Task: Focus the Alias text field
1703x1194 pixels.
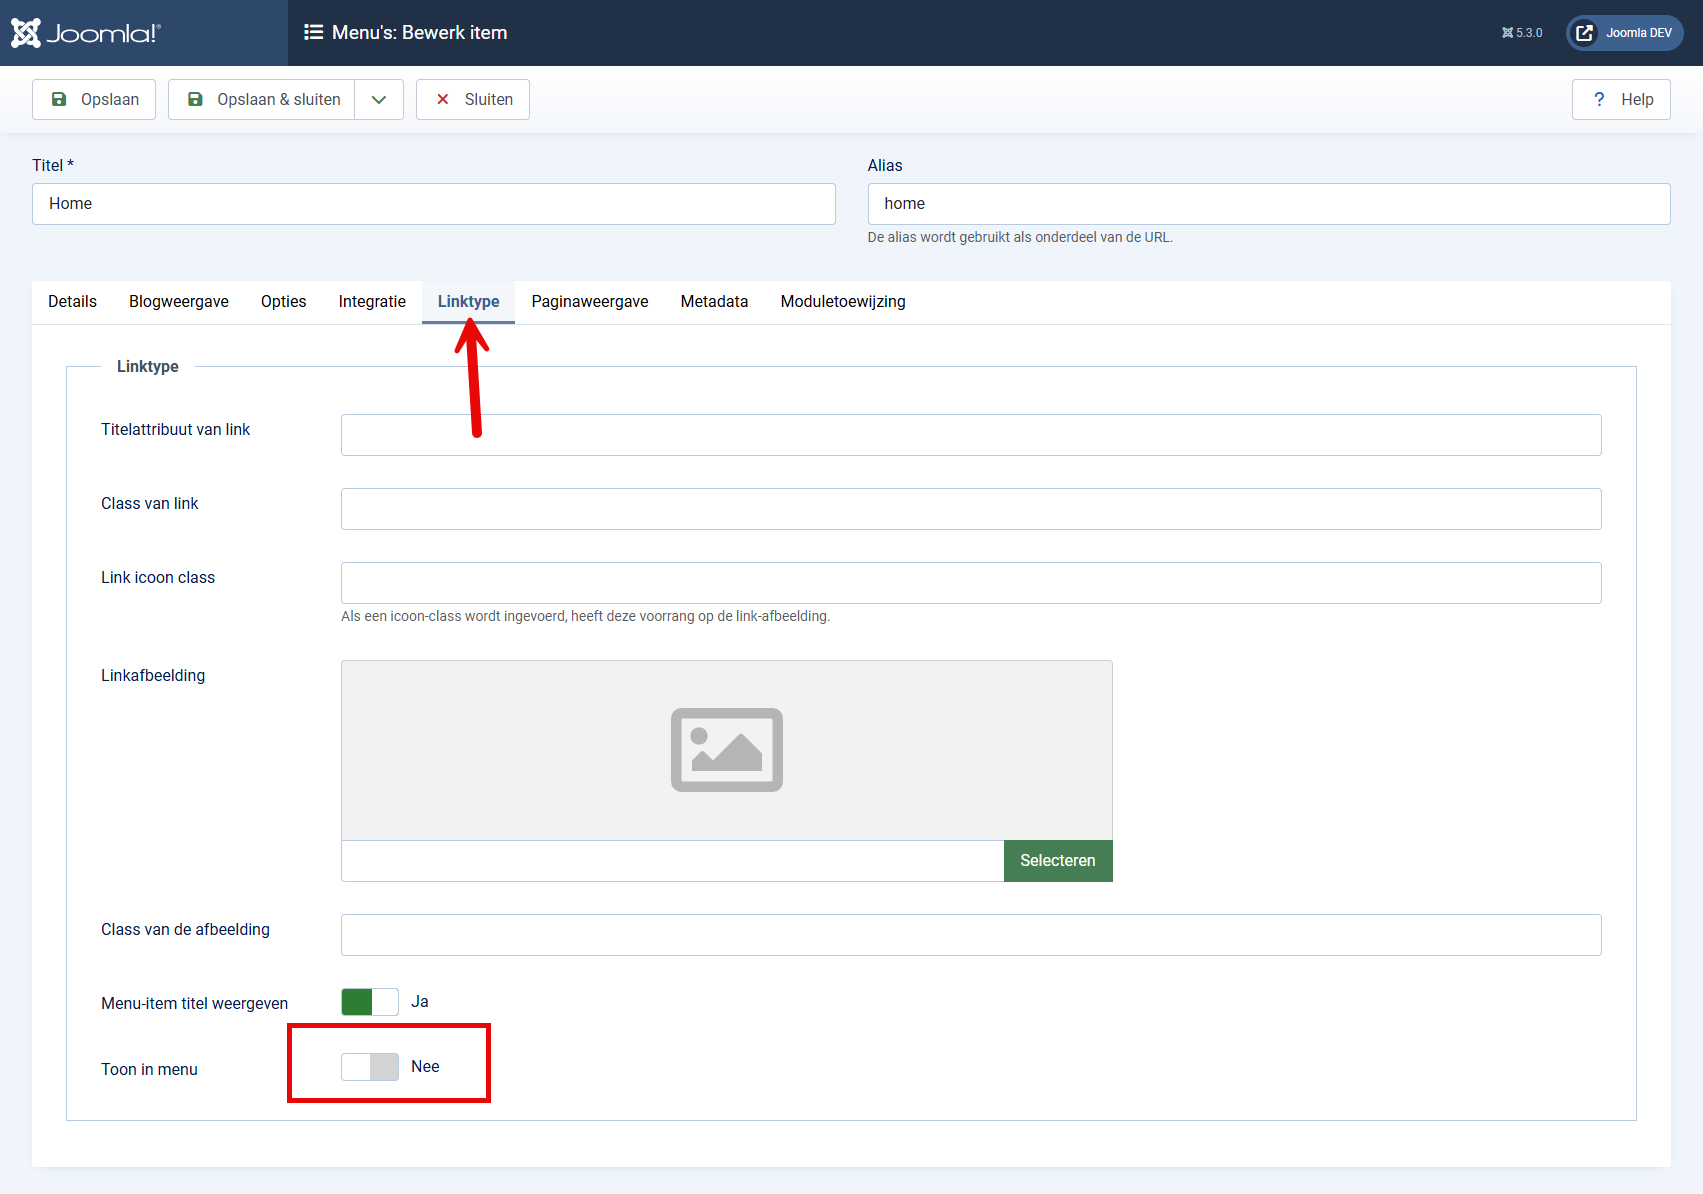Action: pos(1268,204)
